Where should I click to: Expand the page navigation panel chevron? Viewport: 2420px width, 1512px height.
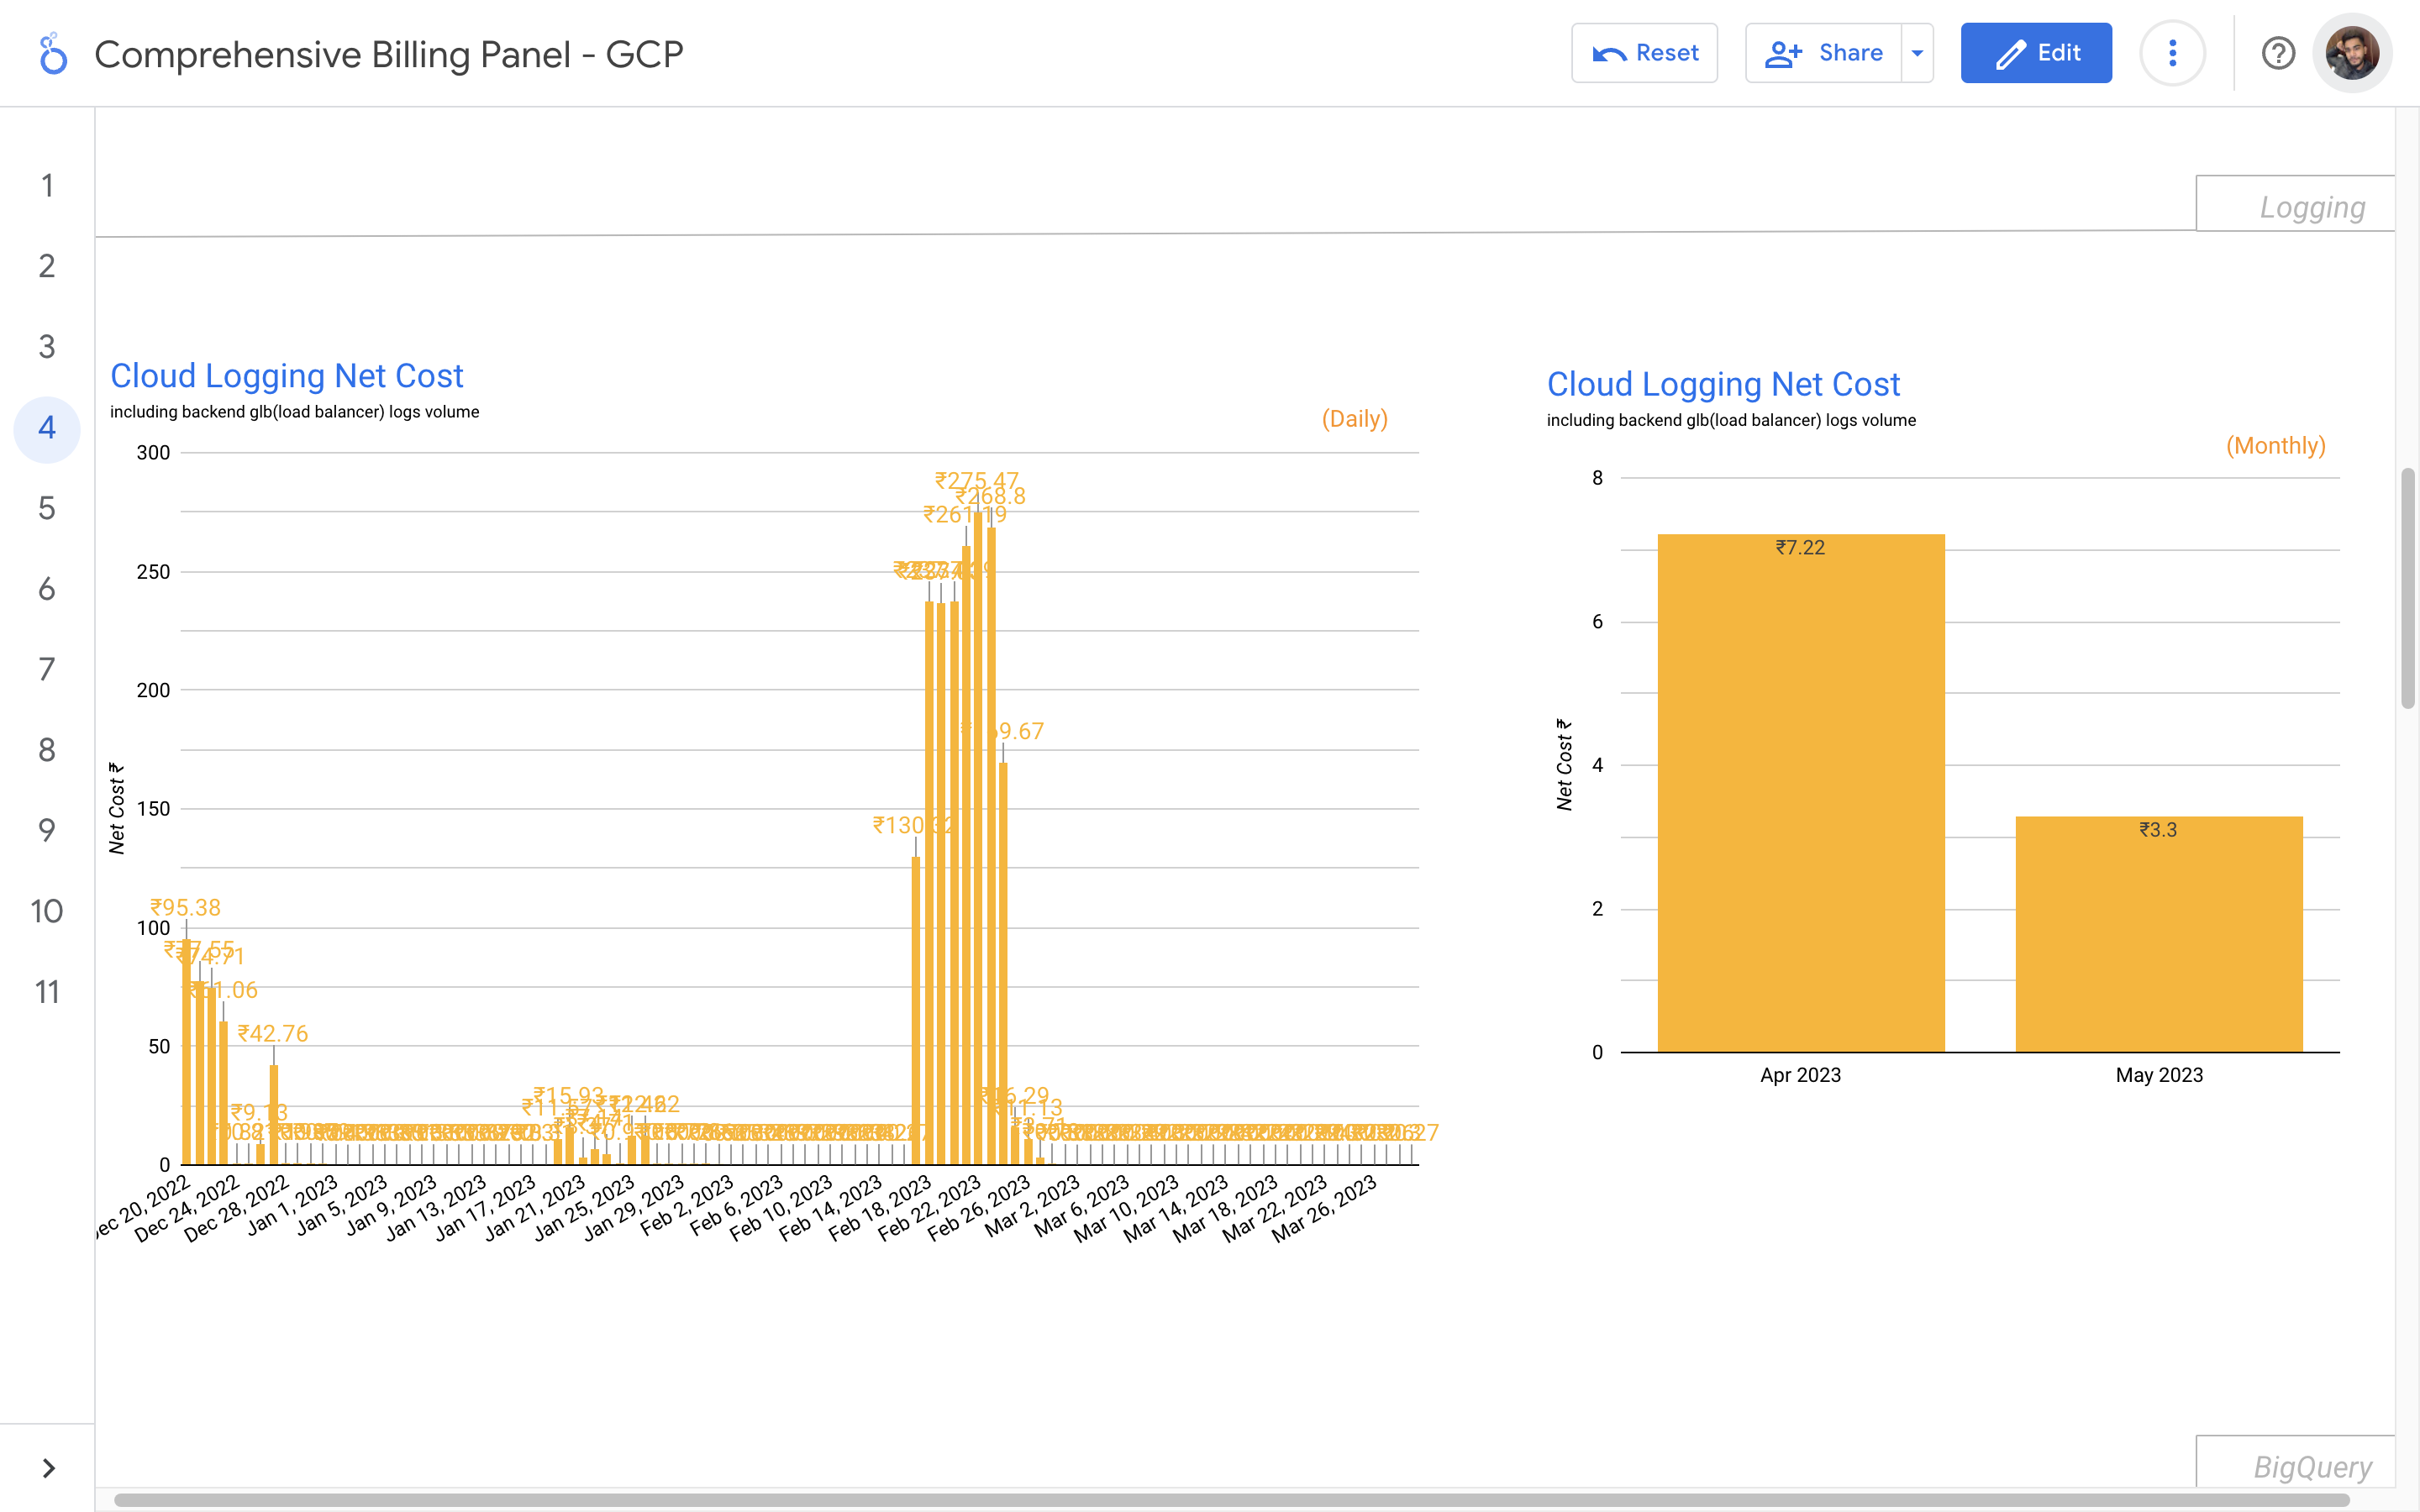point(48,1467)
